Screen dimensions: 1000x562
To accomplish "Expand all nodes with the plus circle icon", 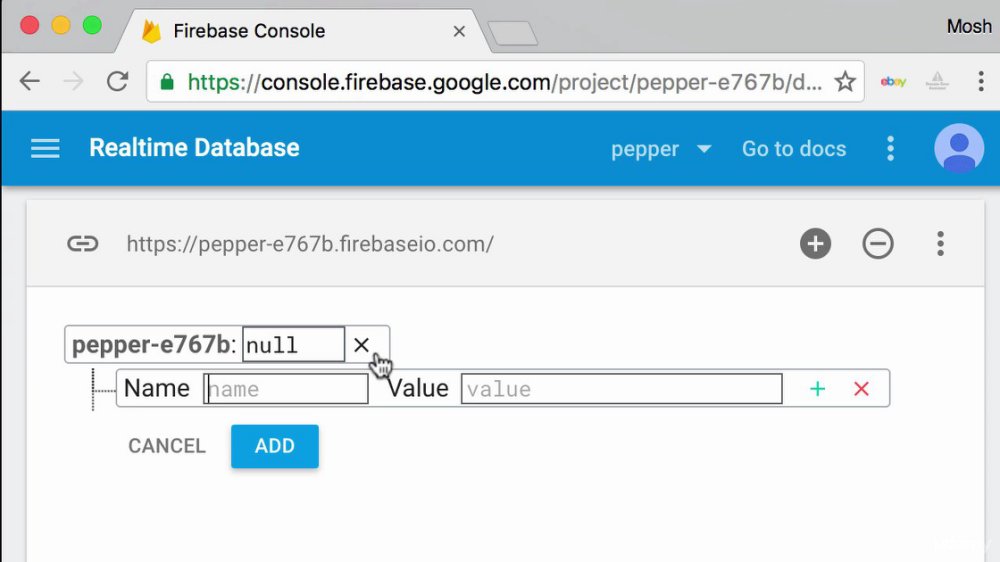I will pos(815,244).
